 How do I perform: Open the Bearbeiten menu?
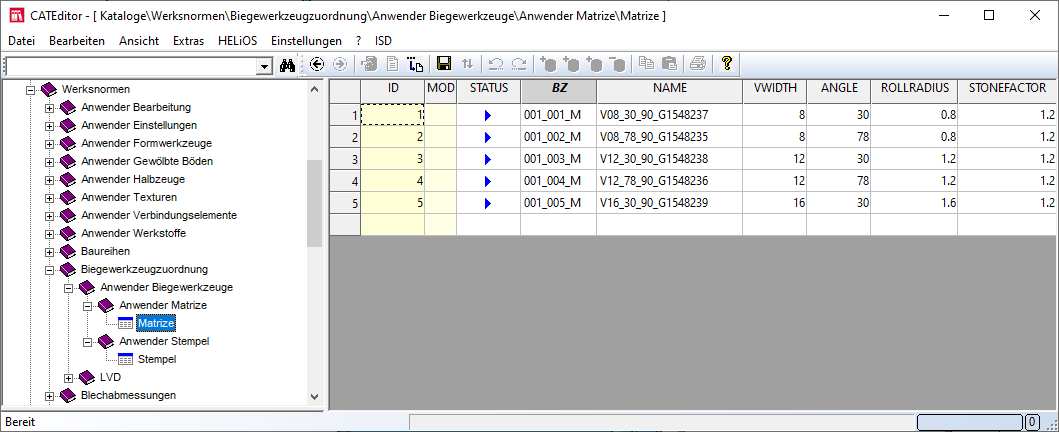[77, 41]
